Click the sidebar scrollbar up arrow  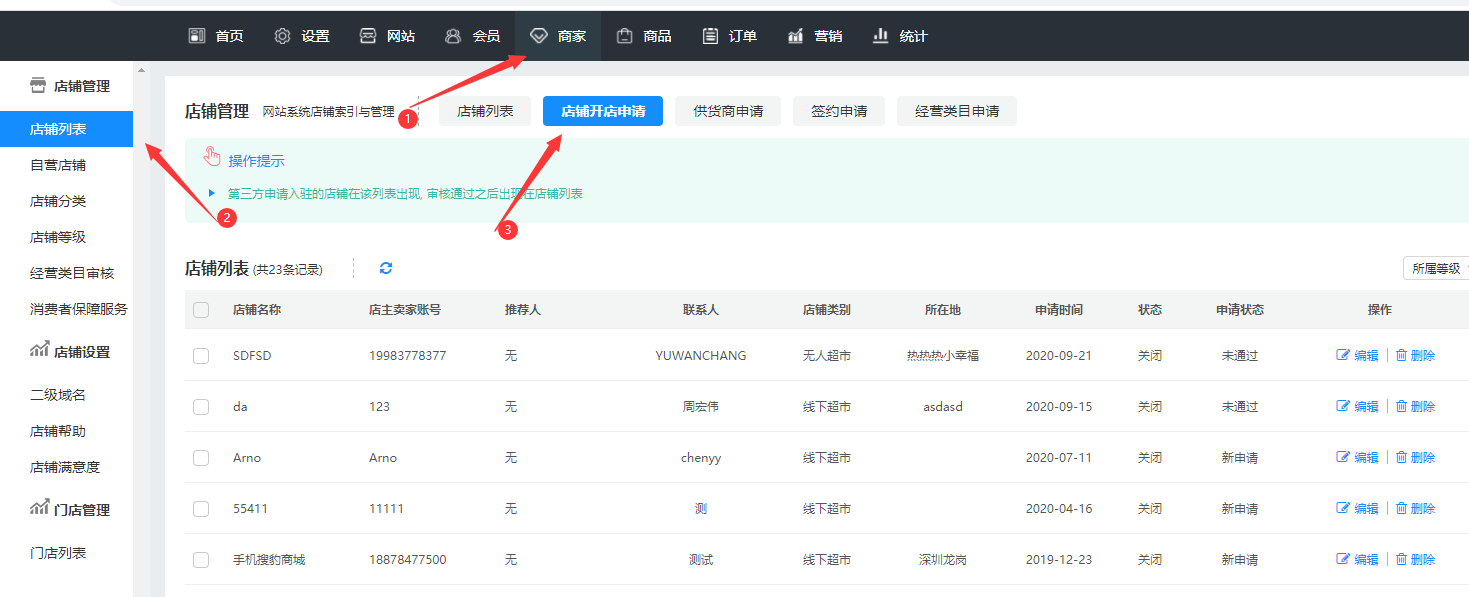coord(141,71)
